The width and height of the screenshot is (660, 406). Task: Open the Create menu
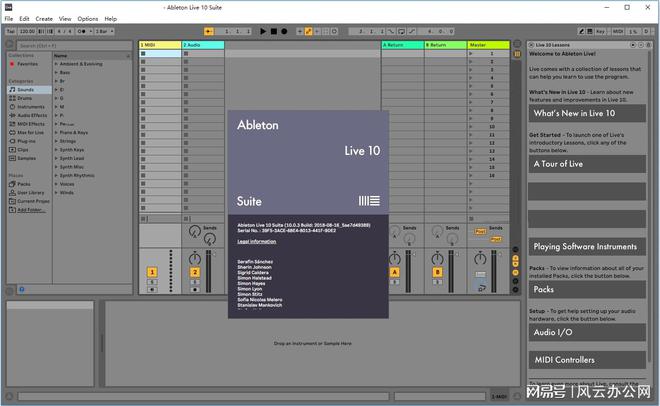(44, 19)
